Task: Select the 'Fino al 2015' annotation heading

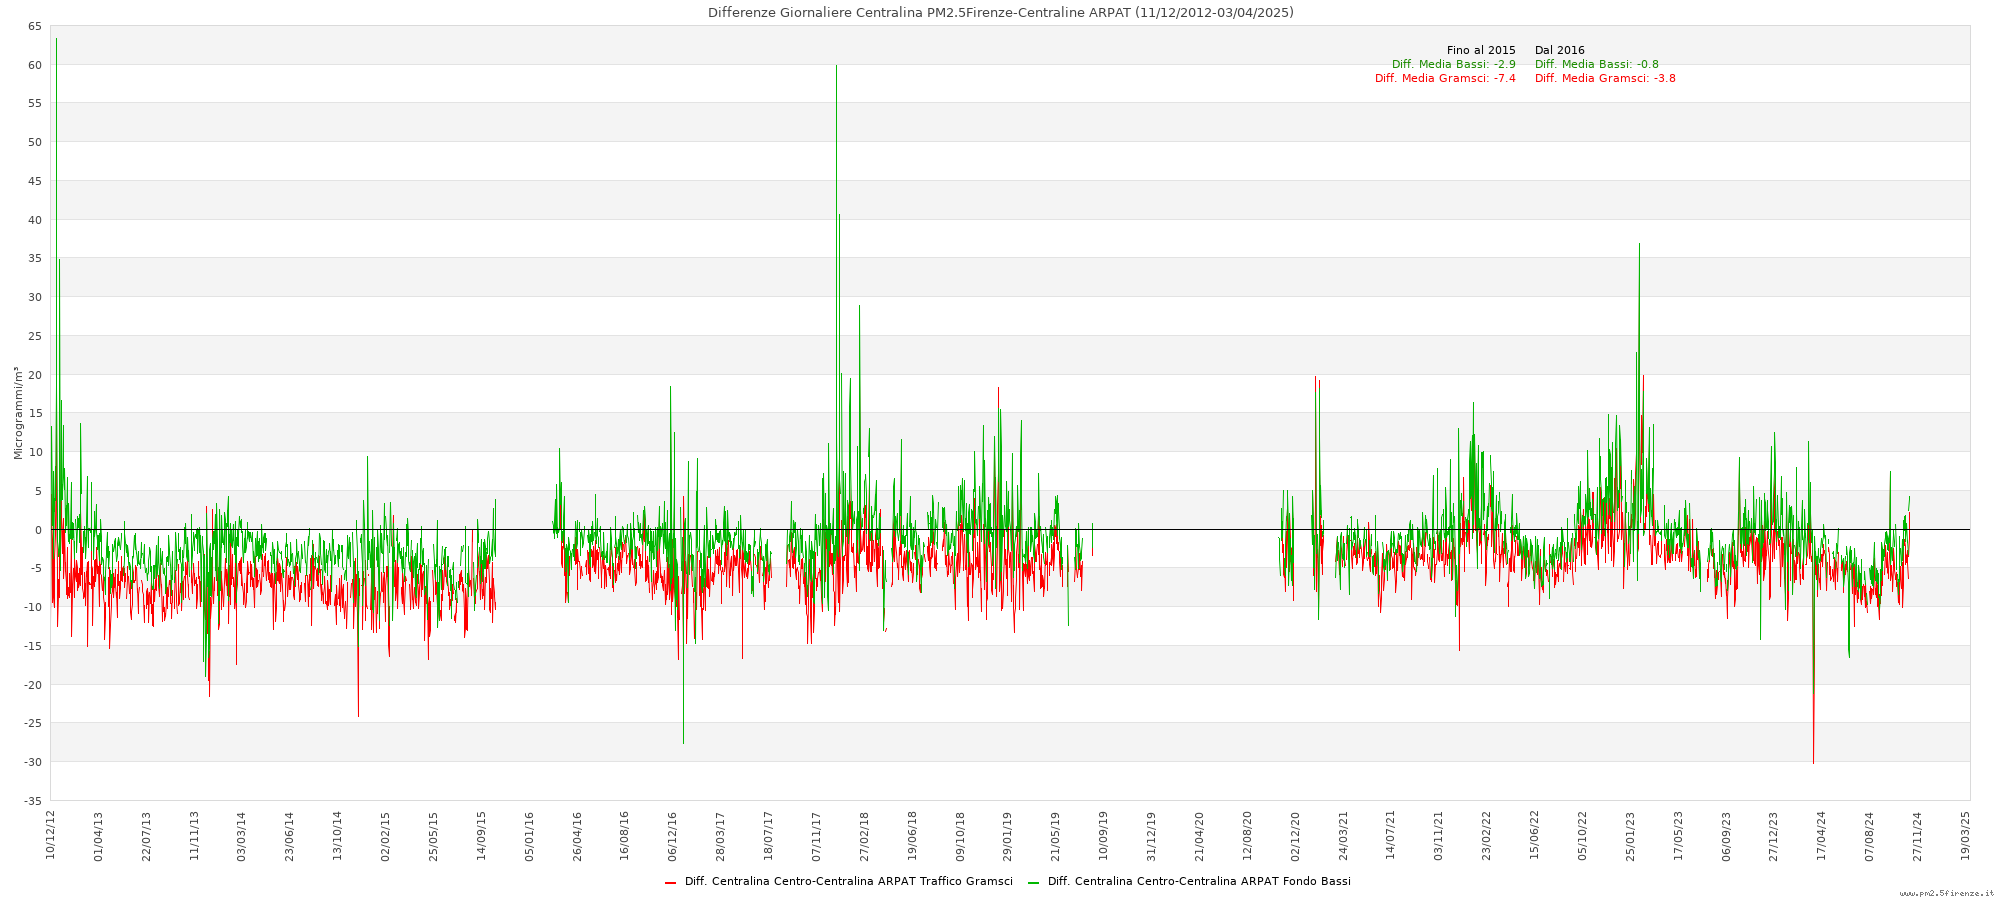Action: pos(1480,50)
